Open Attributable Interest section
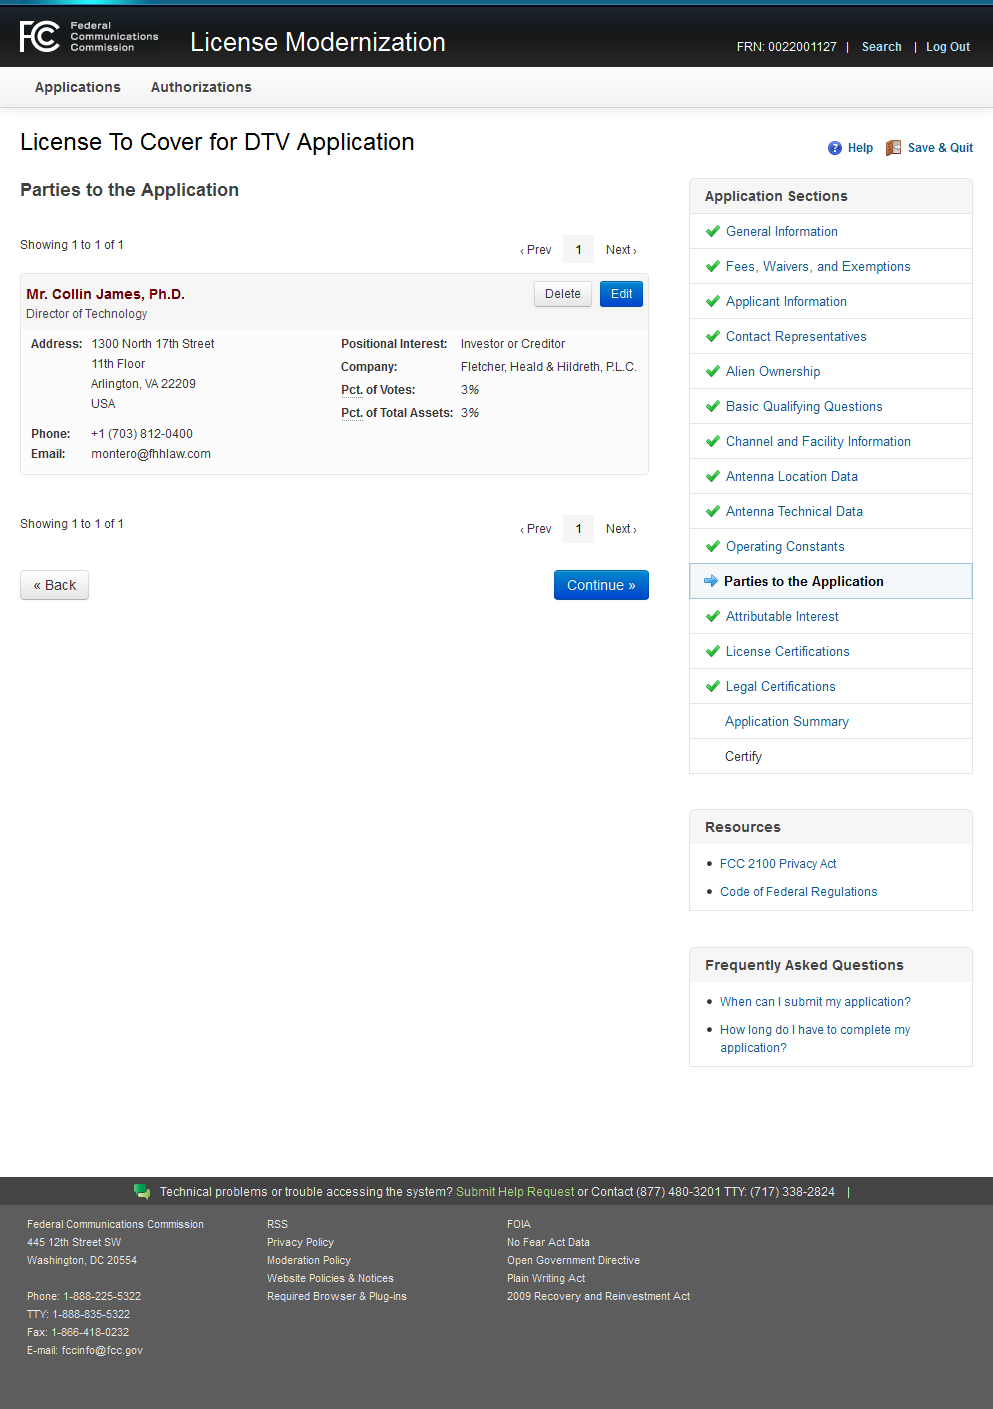993x1409 pixels. pyautogui.click(x=782, y=616)
